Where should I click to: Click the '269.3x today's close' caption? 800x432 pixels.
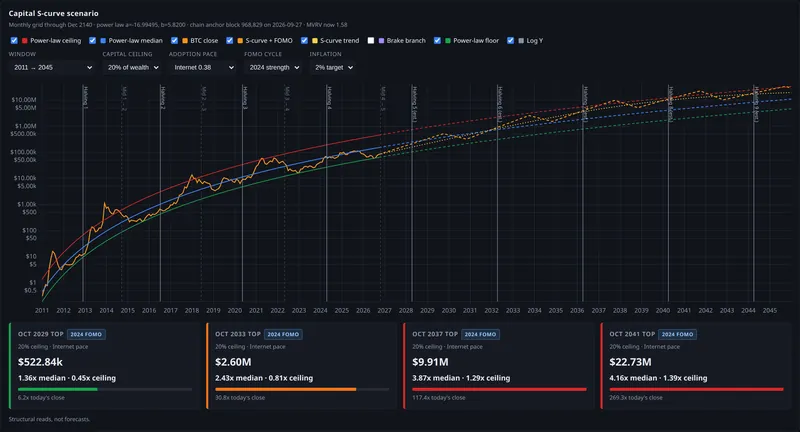coord(636,398)
